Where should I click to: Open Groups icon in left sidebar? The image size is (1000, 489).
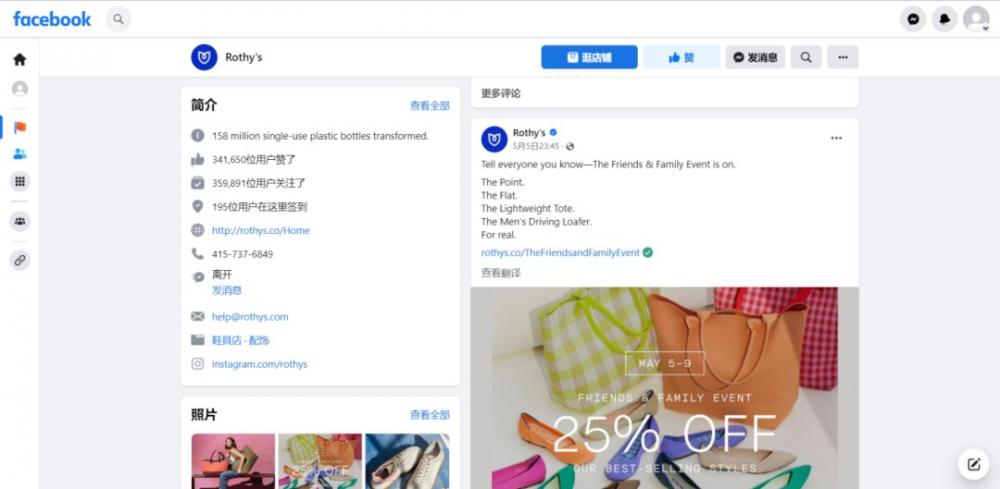[20, 221]
